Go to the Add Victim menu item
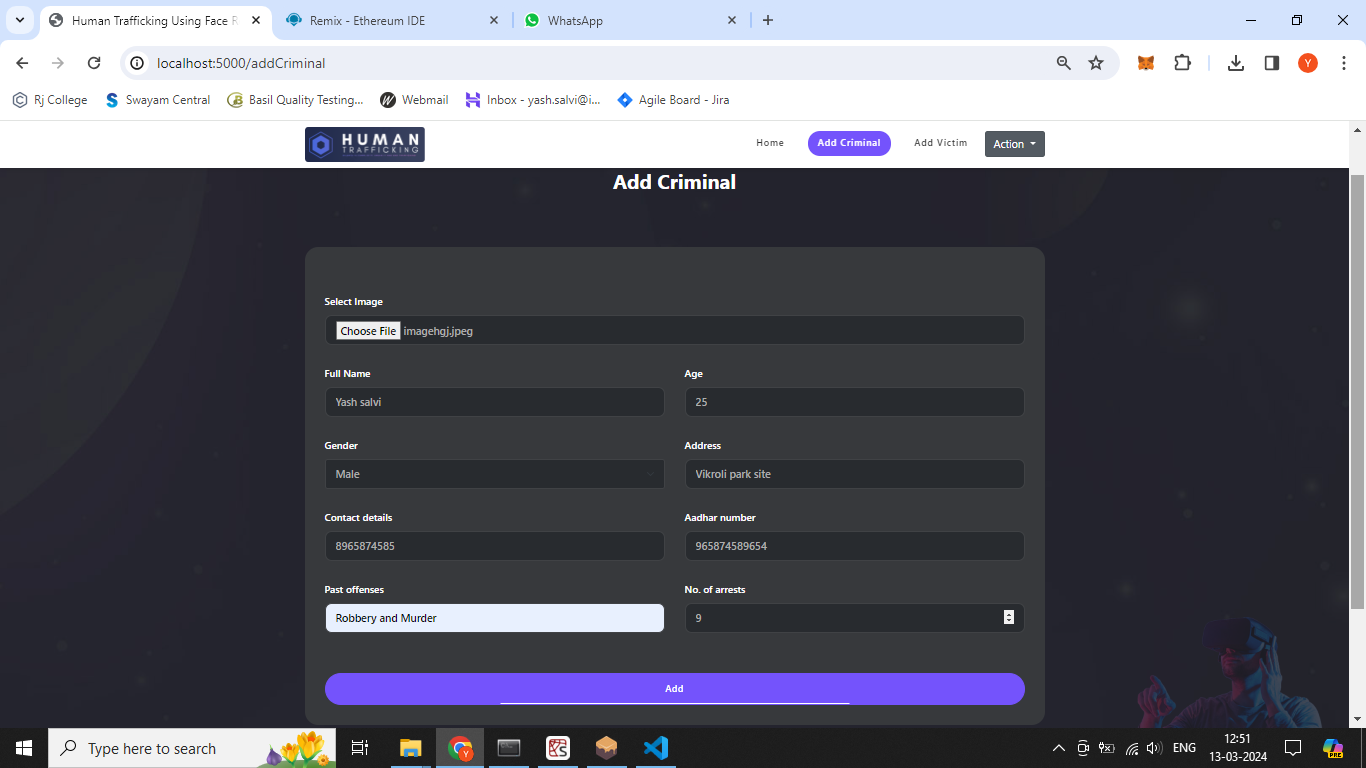The height and width of the screenshot is (768, 1366). (x=940, y=143)
